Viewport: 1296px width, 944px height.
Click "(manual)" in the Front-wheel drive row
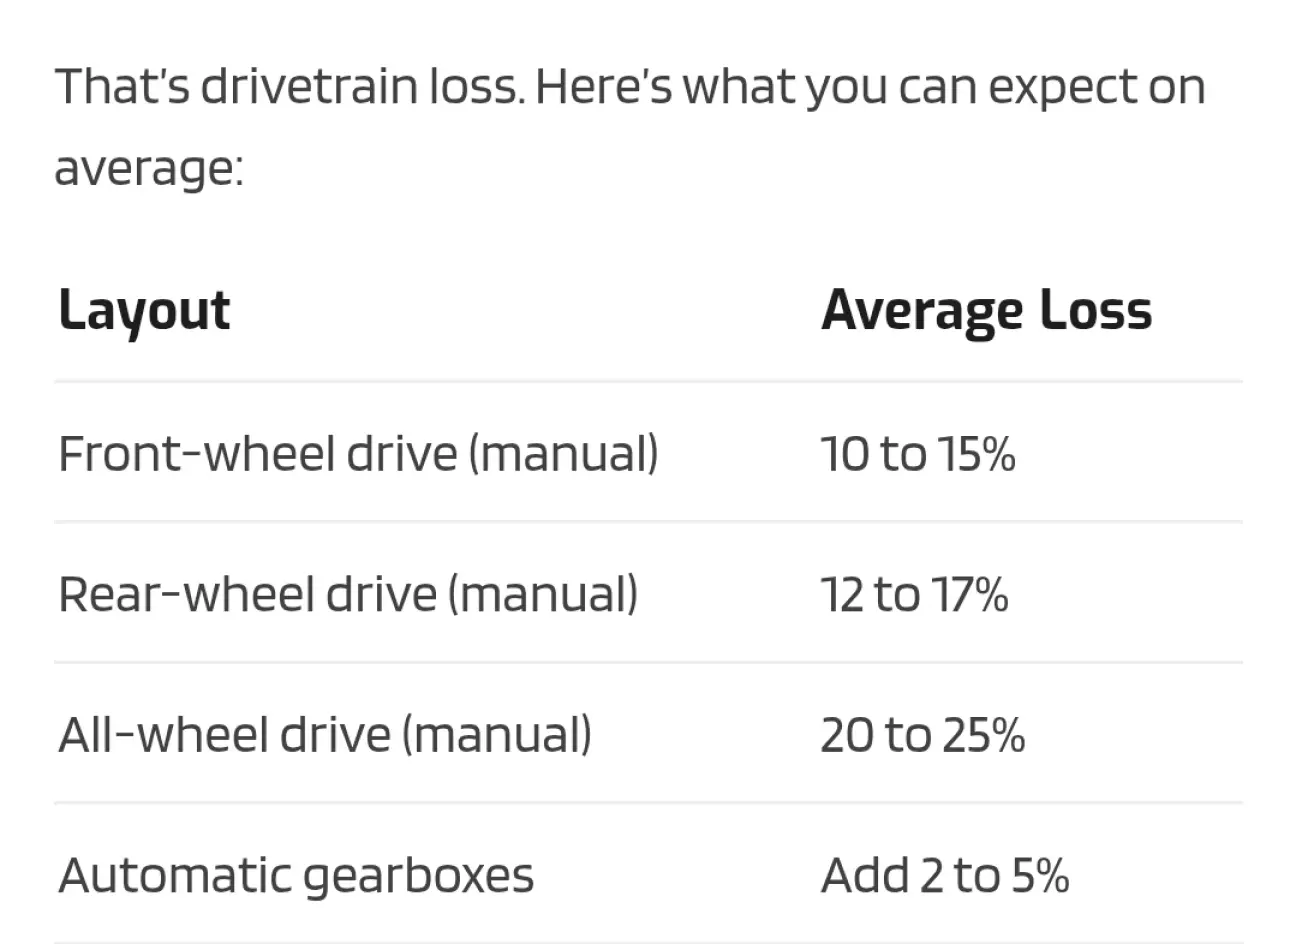click(x=563, y=454)
